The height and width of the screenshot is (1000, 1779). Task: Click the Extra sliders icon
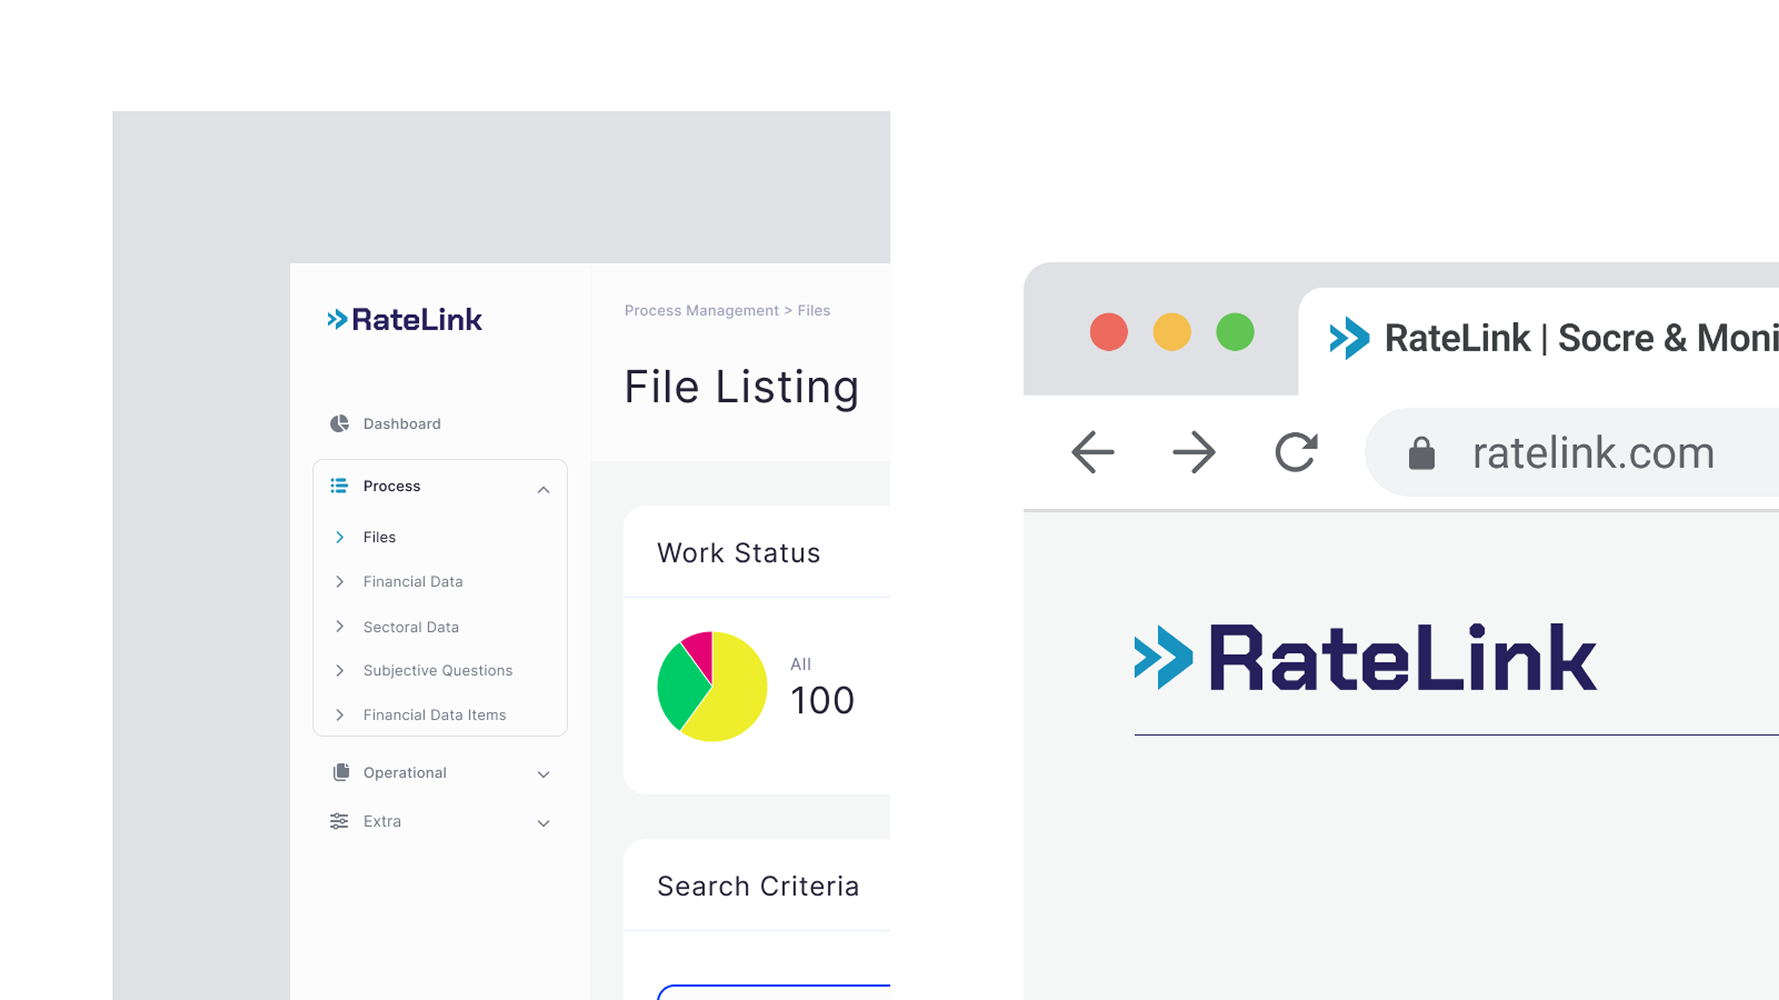(339, 821)
